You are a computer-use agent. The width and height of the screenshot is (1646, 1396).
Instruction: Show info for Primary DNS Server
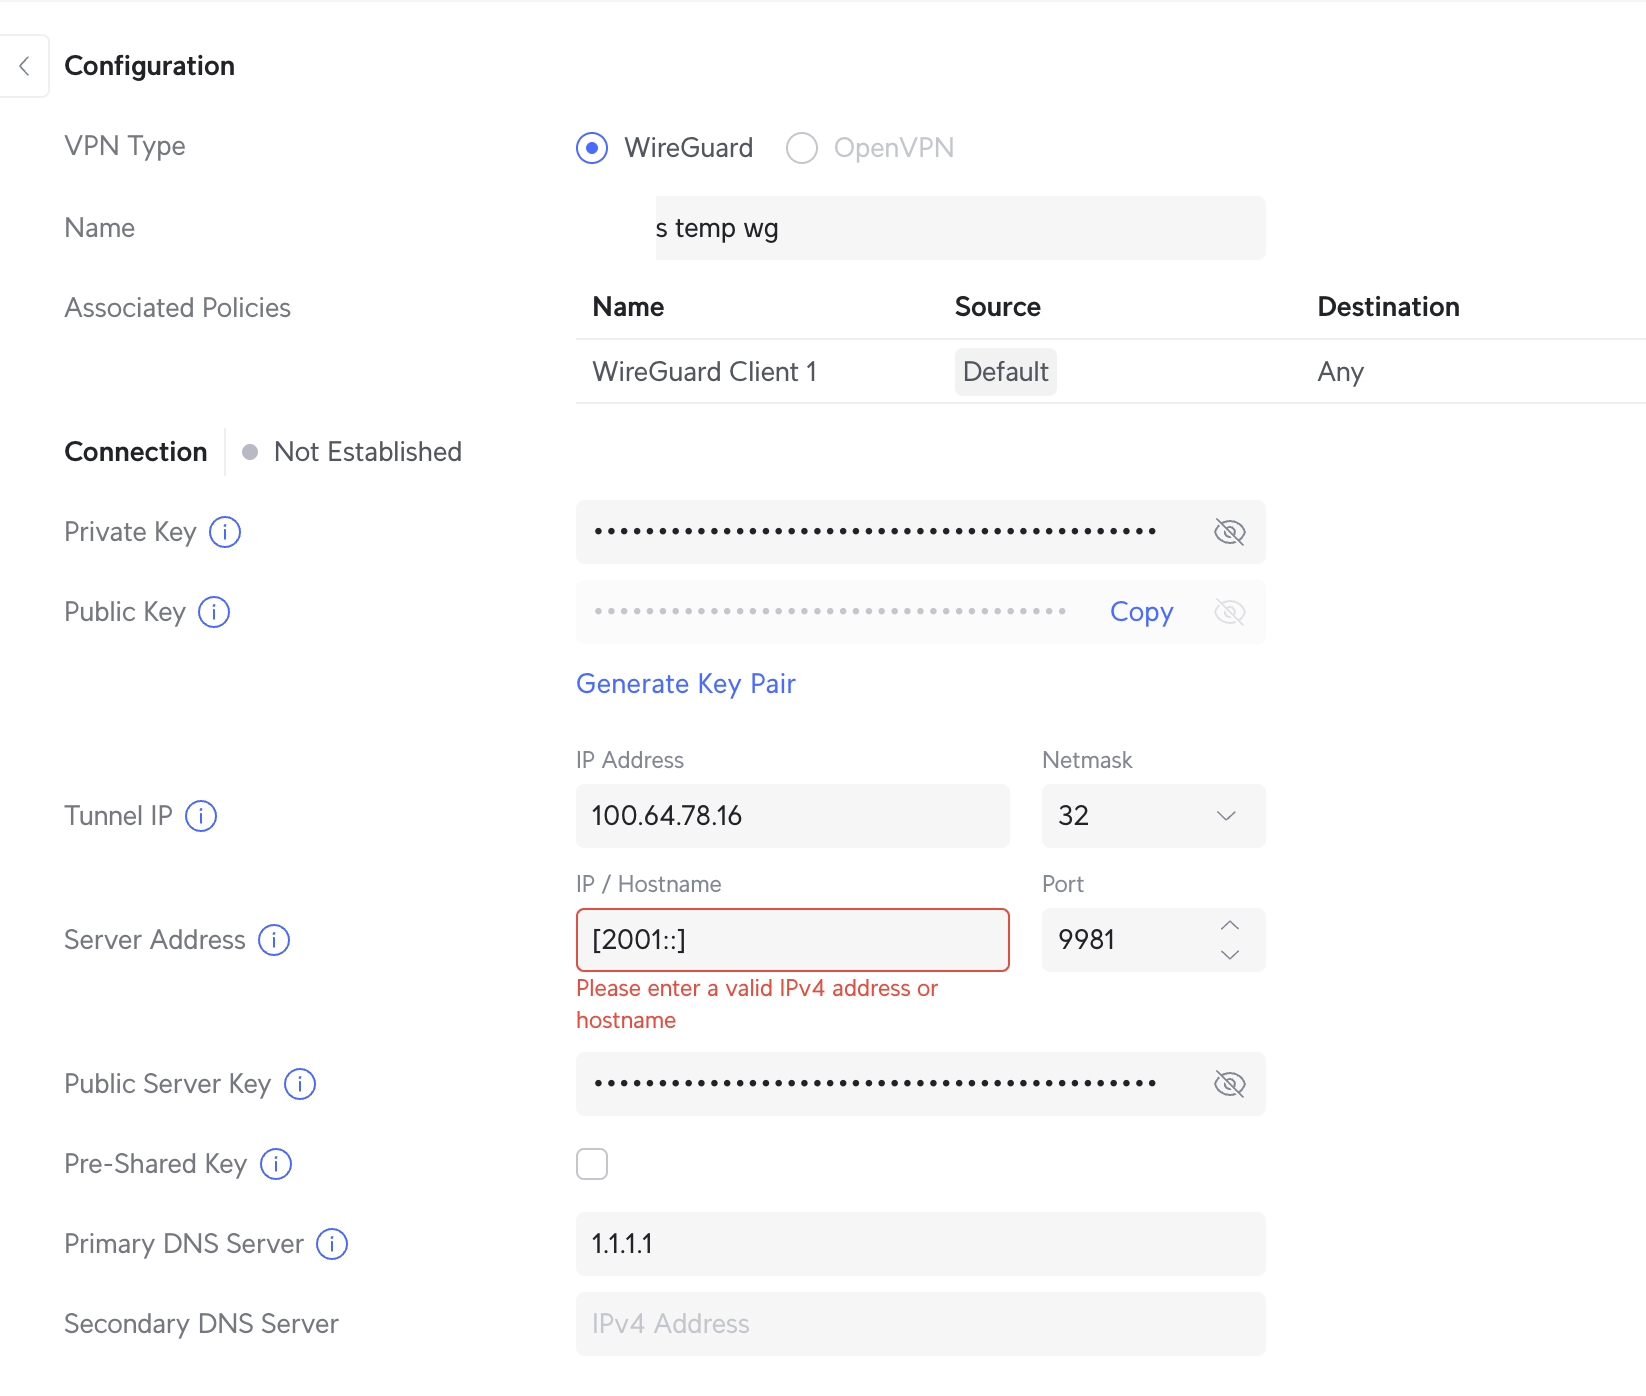pos(332,1244)
